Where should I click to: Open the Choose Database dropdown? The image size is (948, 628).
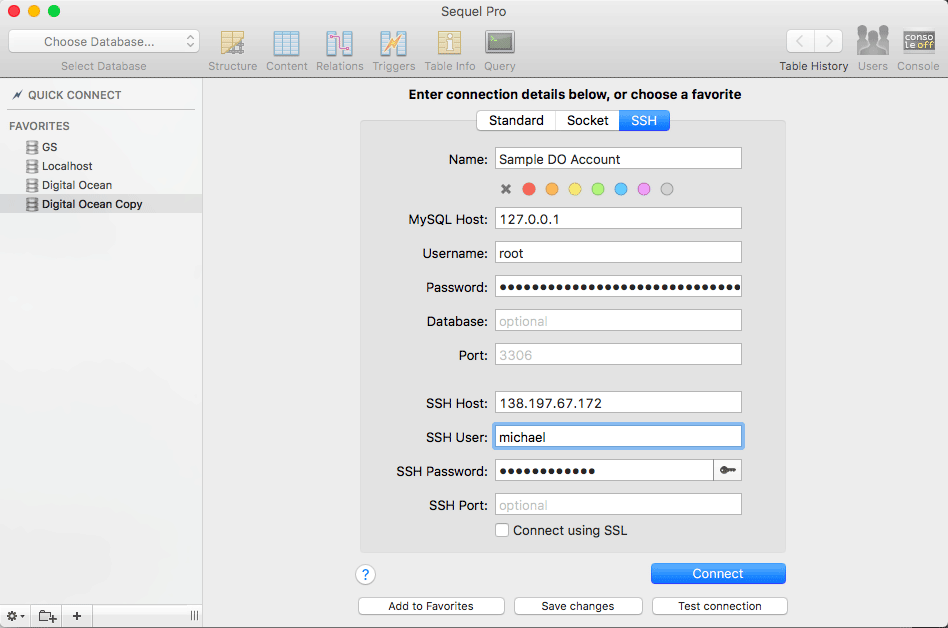click(x=104, y=42)
